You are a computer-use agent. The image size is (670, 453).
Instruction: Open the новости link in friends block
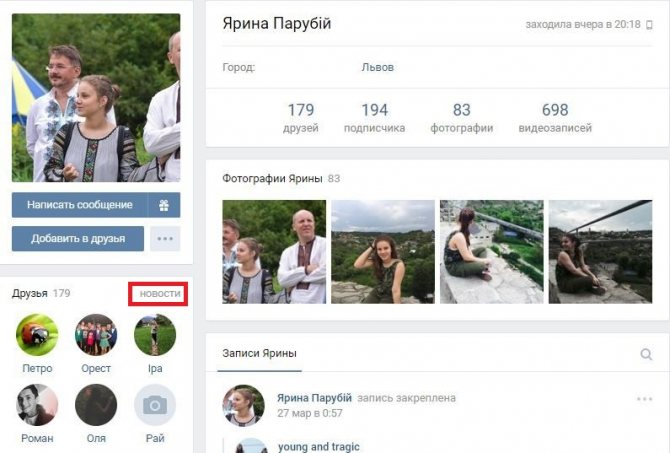click(160, 294)
